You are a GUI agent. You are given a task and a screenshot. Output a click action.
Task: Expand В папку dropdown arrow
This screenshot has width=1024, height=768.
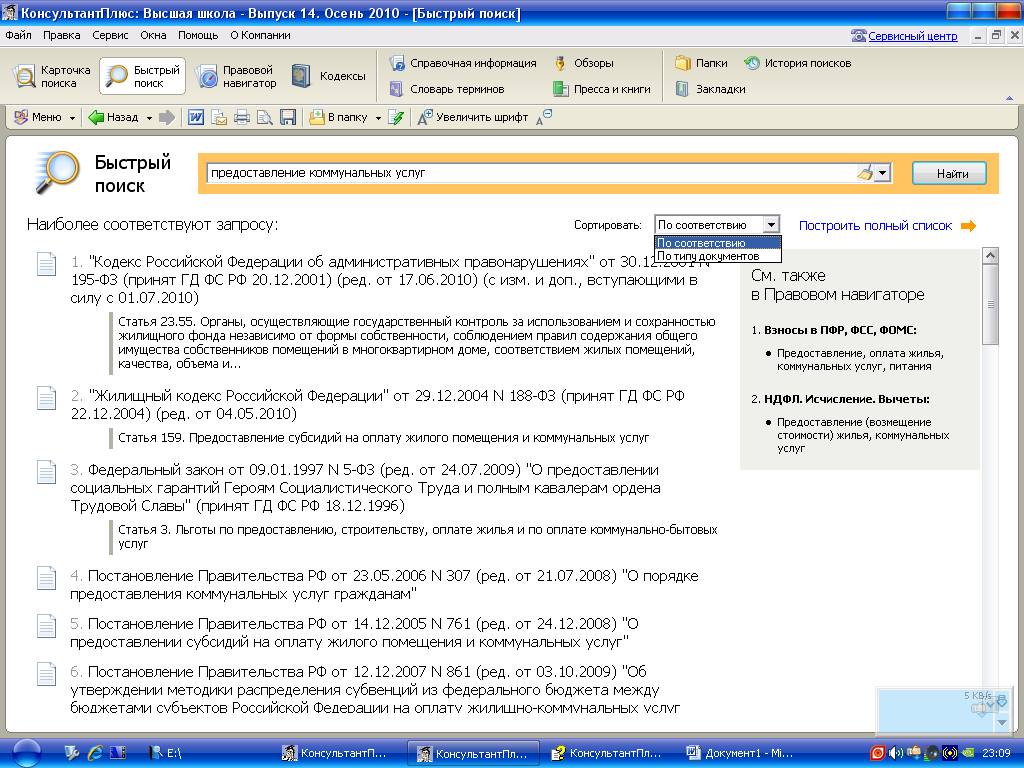(x=378, y=118)
